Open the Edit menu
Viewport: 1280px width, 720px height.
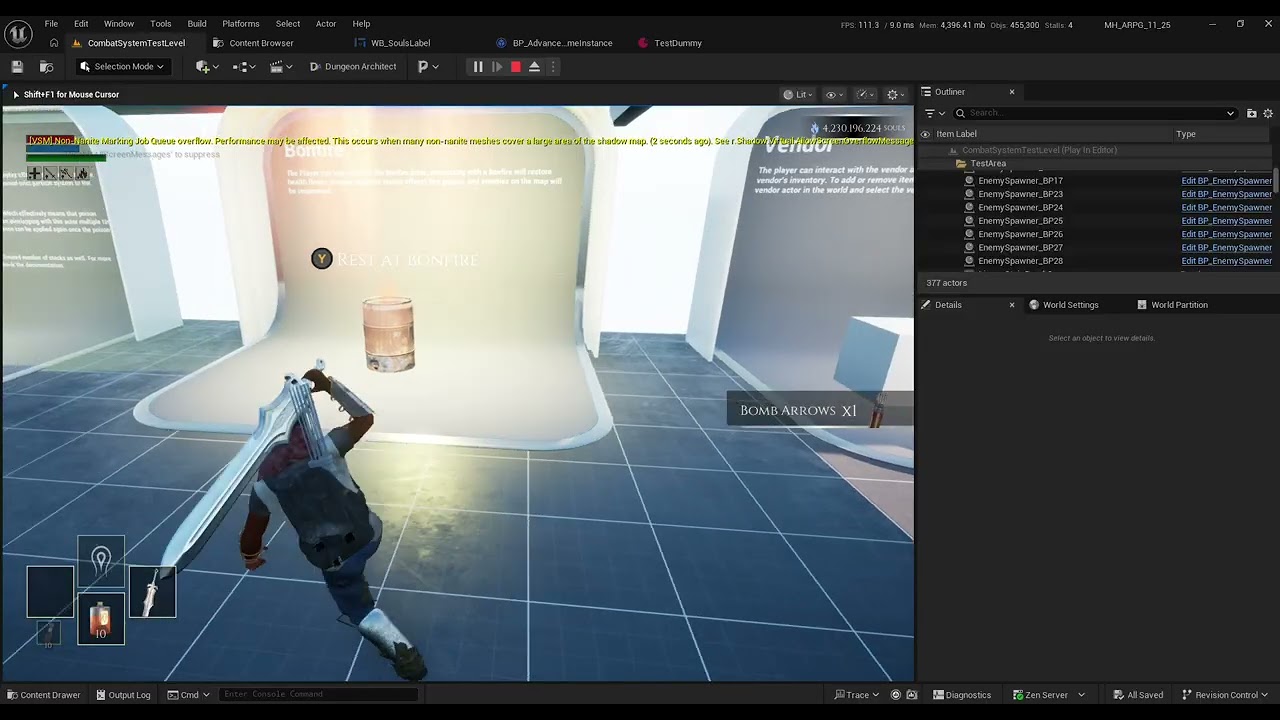click(81, 24)
